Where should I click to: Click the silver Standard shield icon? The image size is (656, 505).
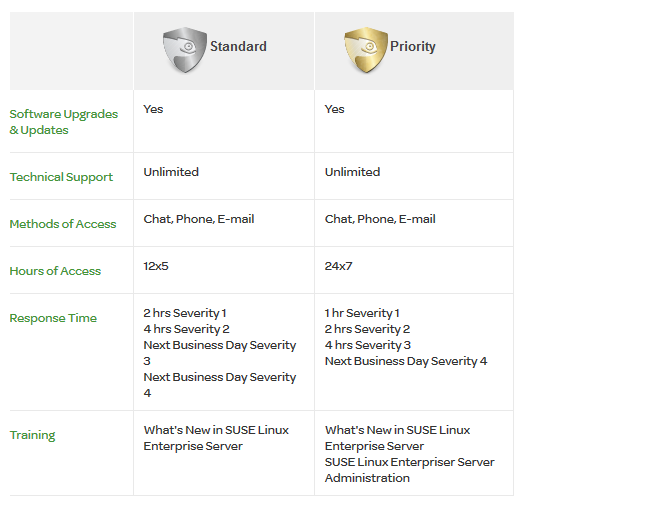point(185,50)
